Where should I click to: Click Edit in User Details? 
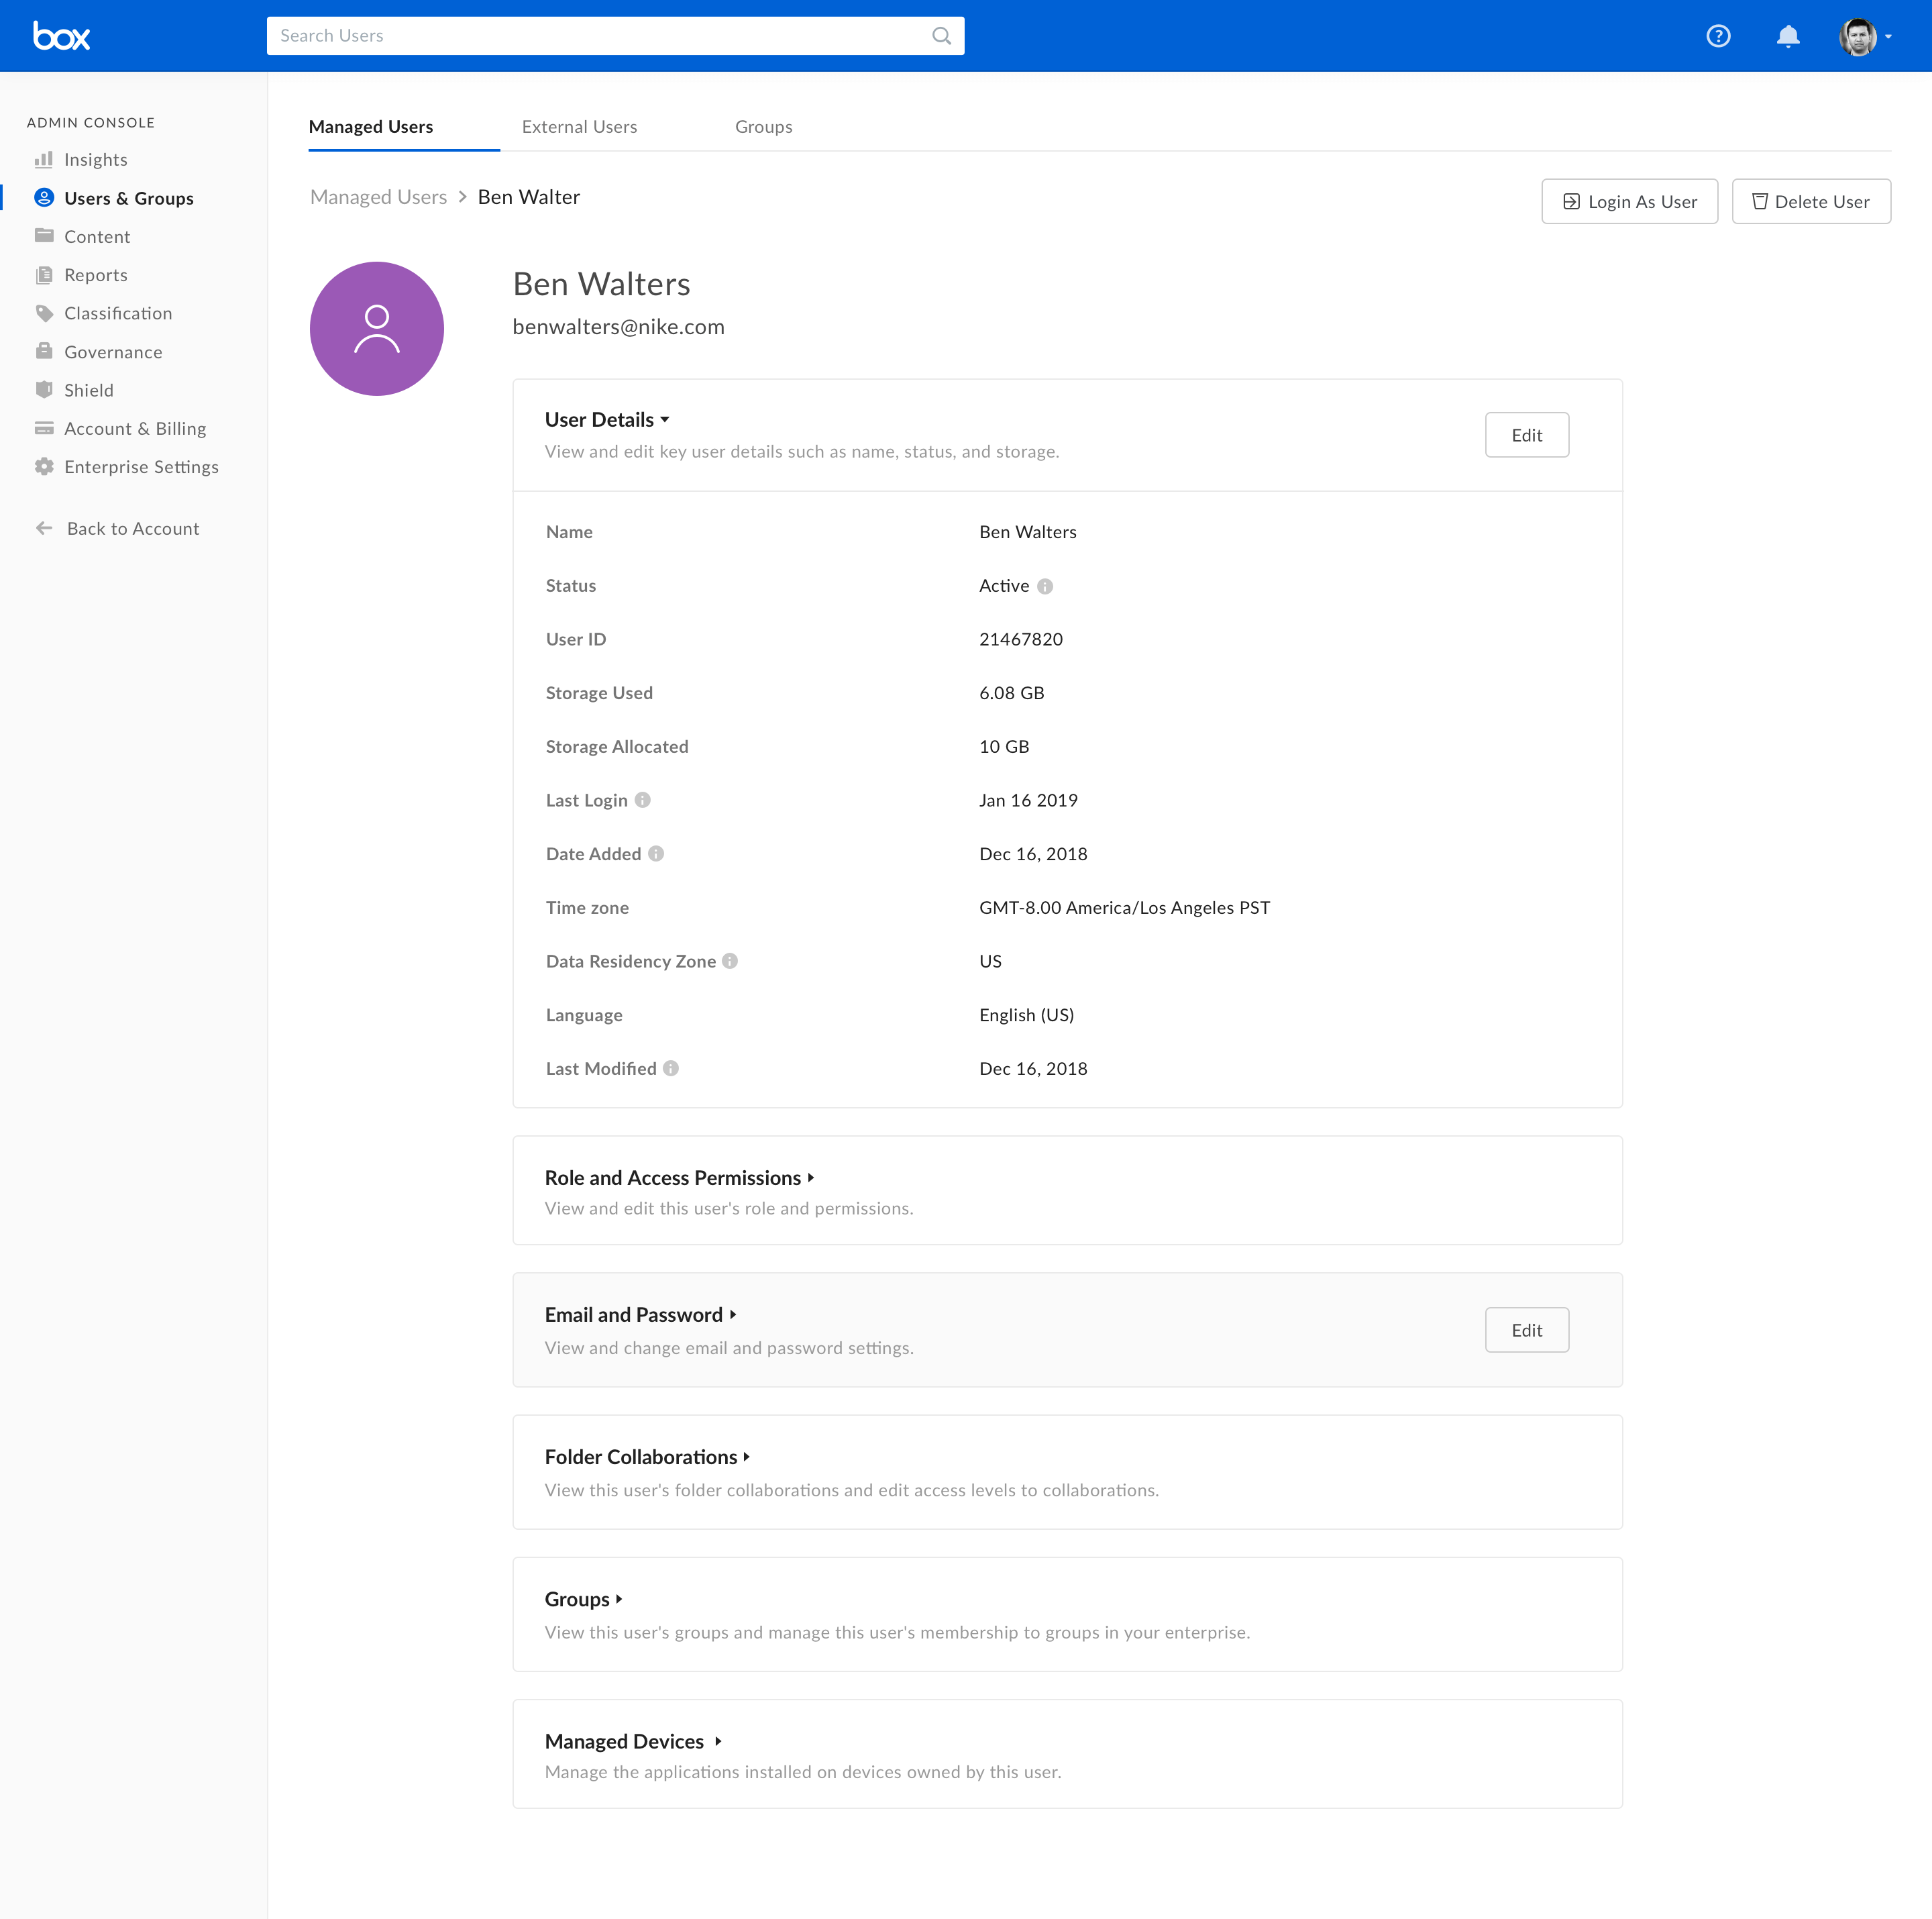(1527, 435)
